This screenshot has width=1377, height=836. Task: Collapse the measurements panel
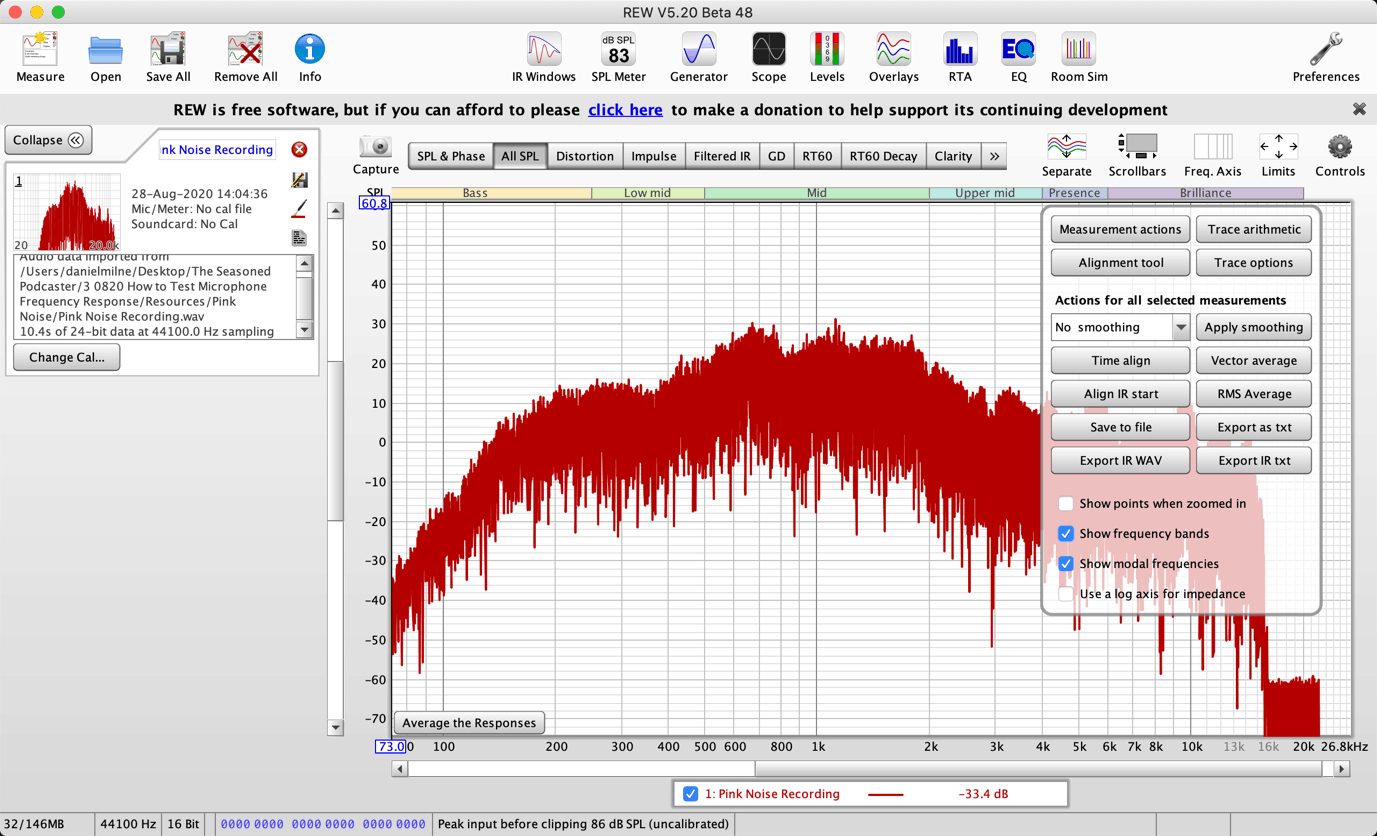coord(48,139)
